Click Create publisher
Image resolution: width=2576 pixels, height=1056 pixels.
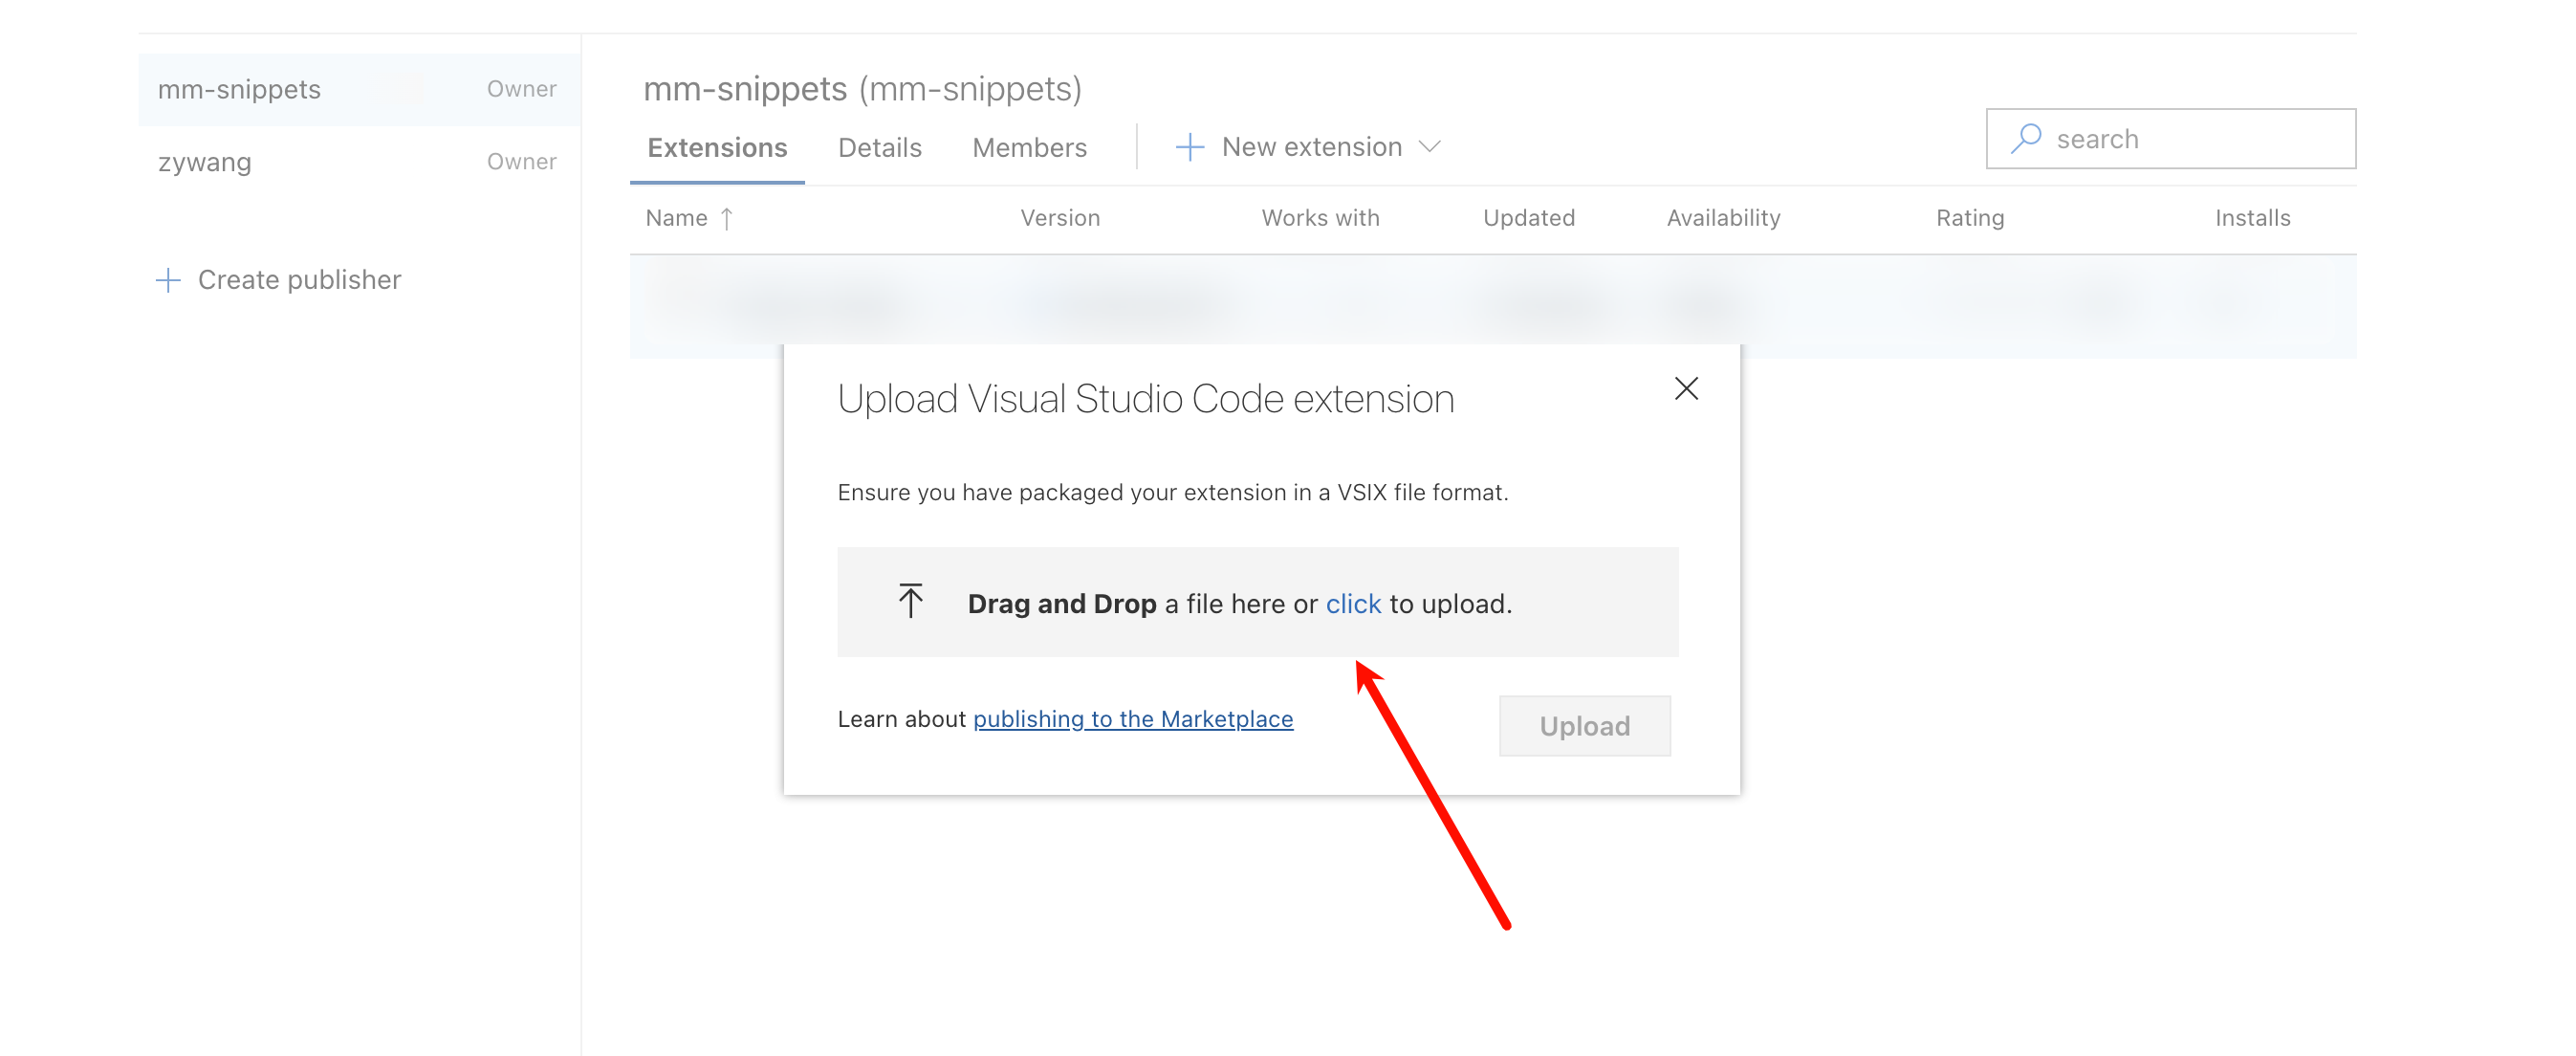(279, 280)
